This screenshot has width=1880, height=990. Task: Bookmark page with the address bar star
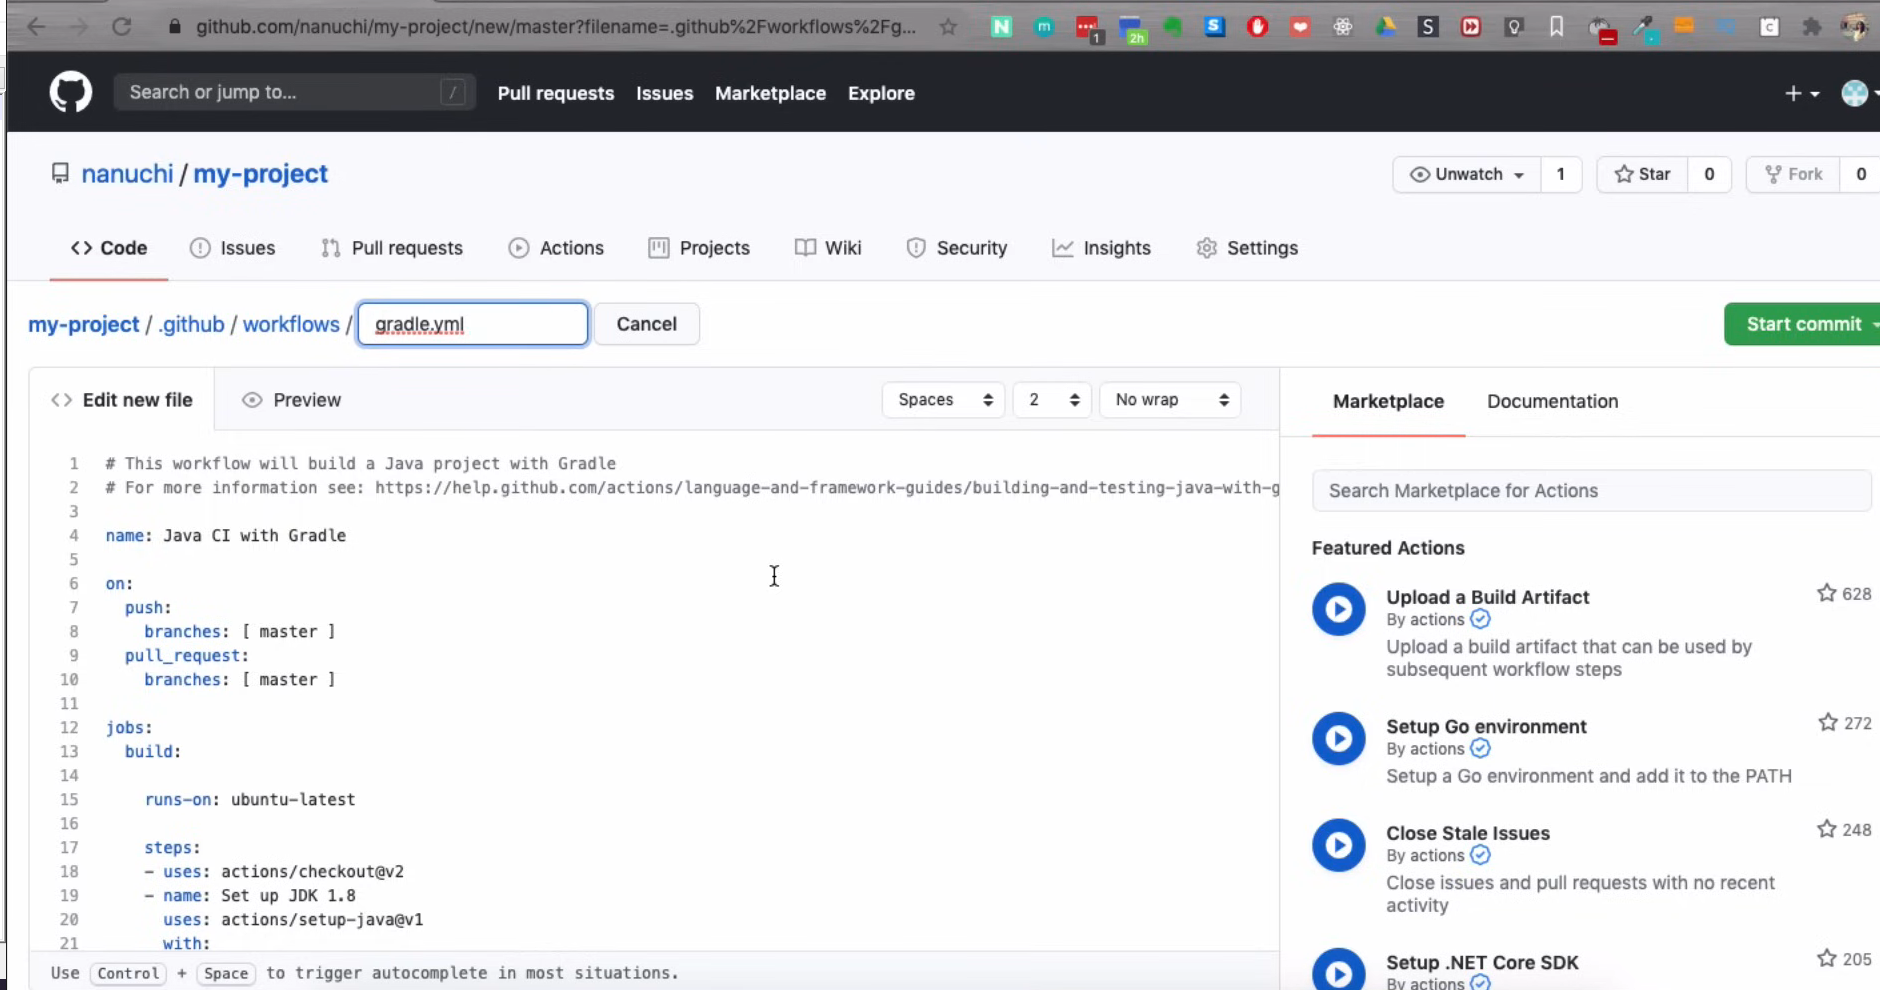[x=948, y=27]
